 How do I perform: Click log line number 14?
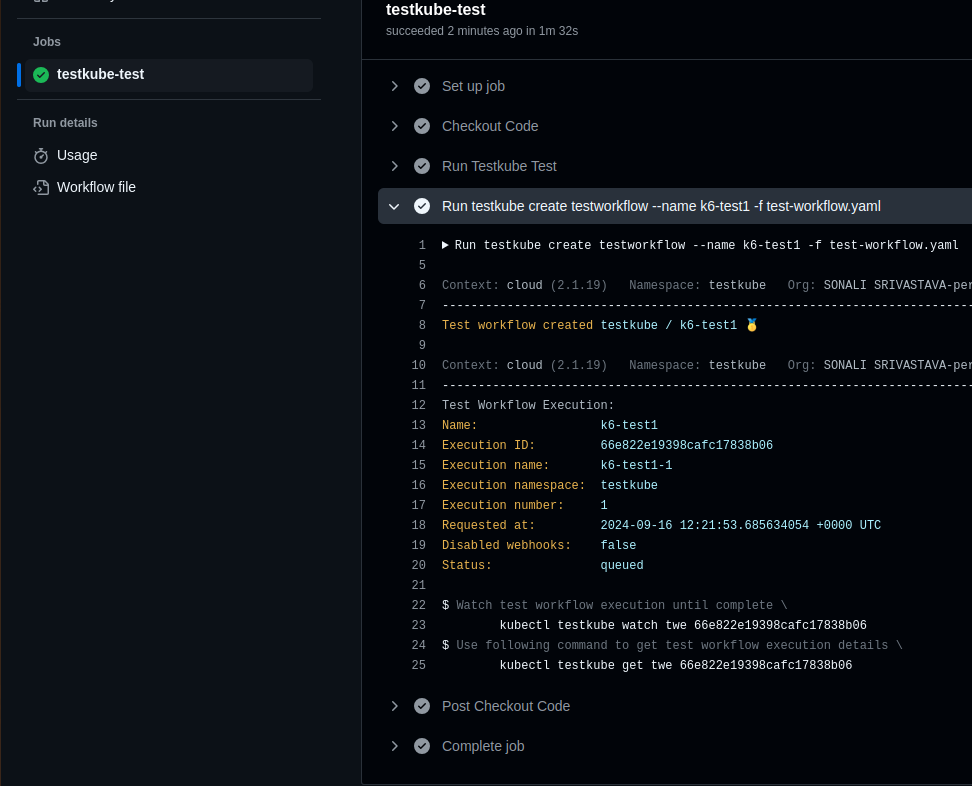click(418, 445)
